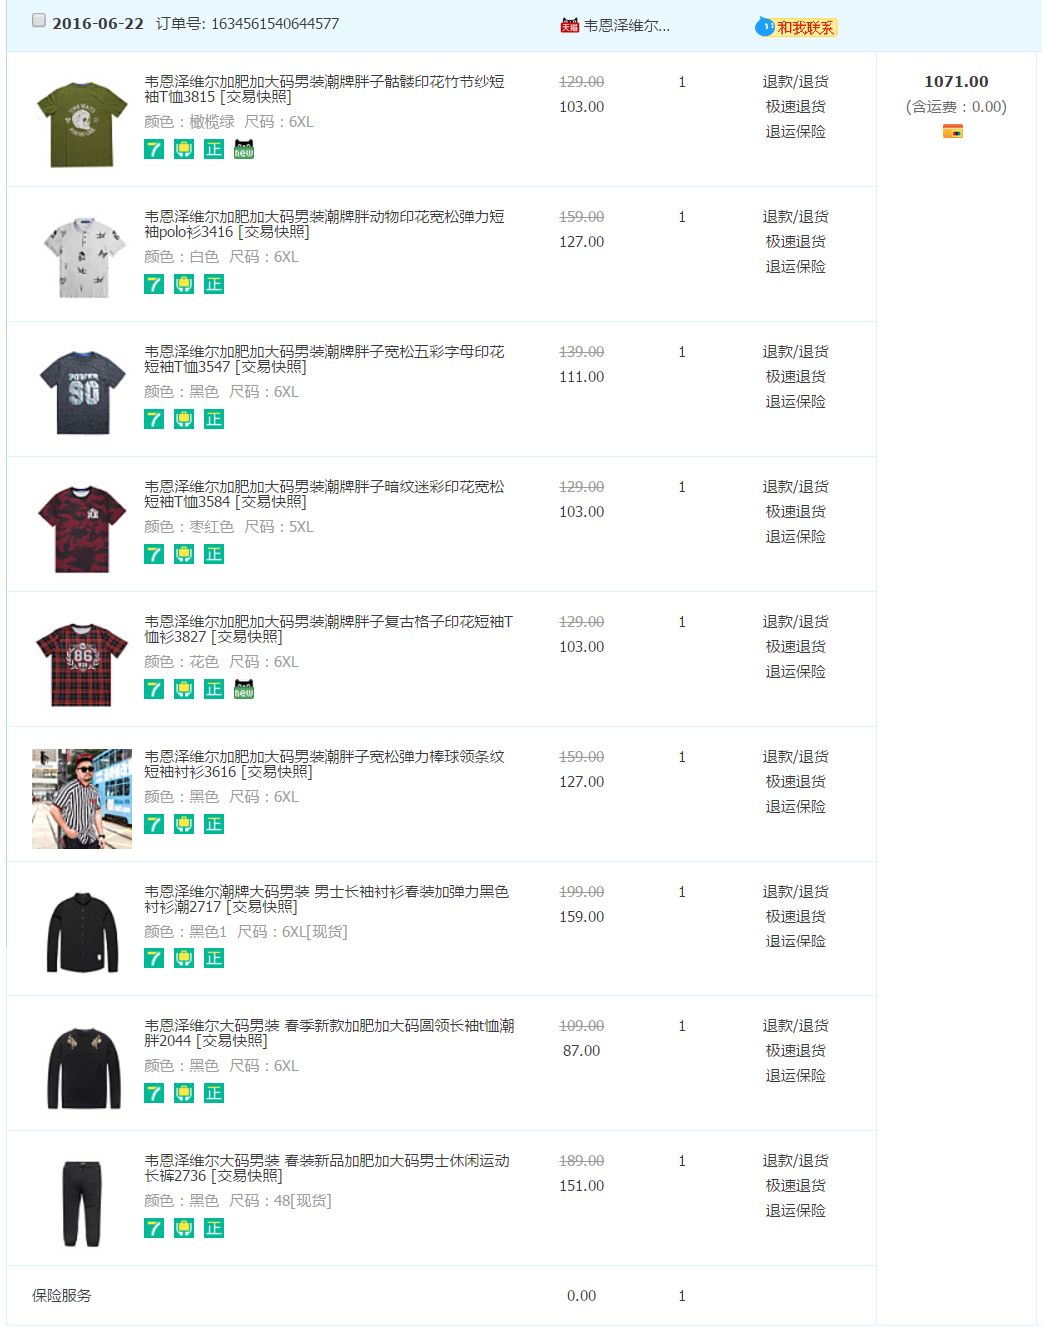1042x1326 pixels.
Task: Click the new badge icon for the olive green T恤3815
Action: pyautogui.click(x=244, y=149)
